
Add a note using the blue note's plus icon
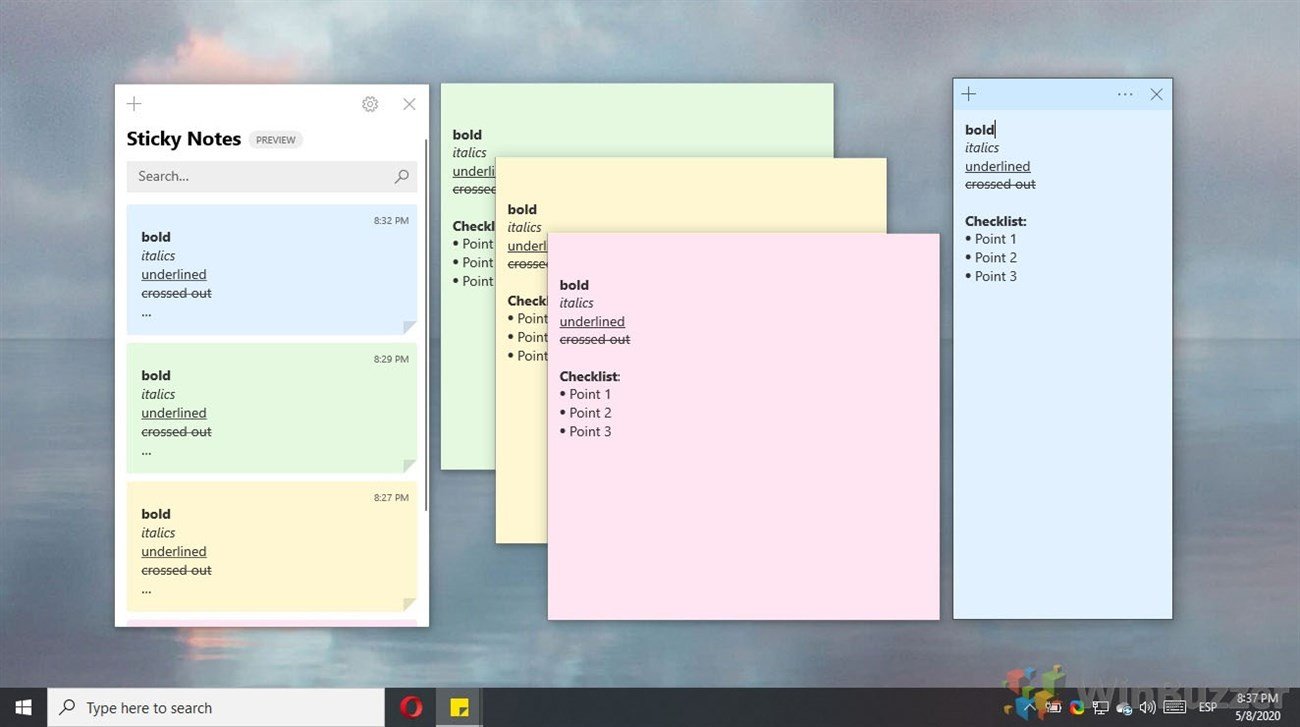[x=968, y=93]
